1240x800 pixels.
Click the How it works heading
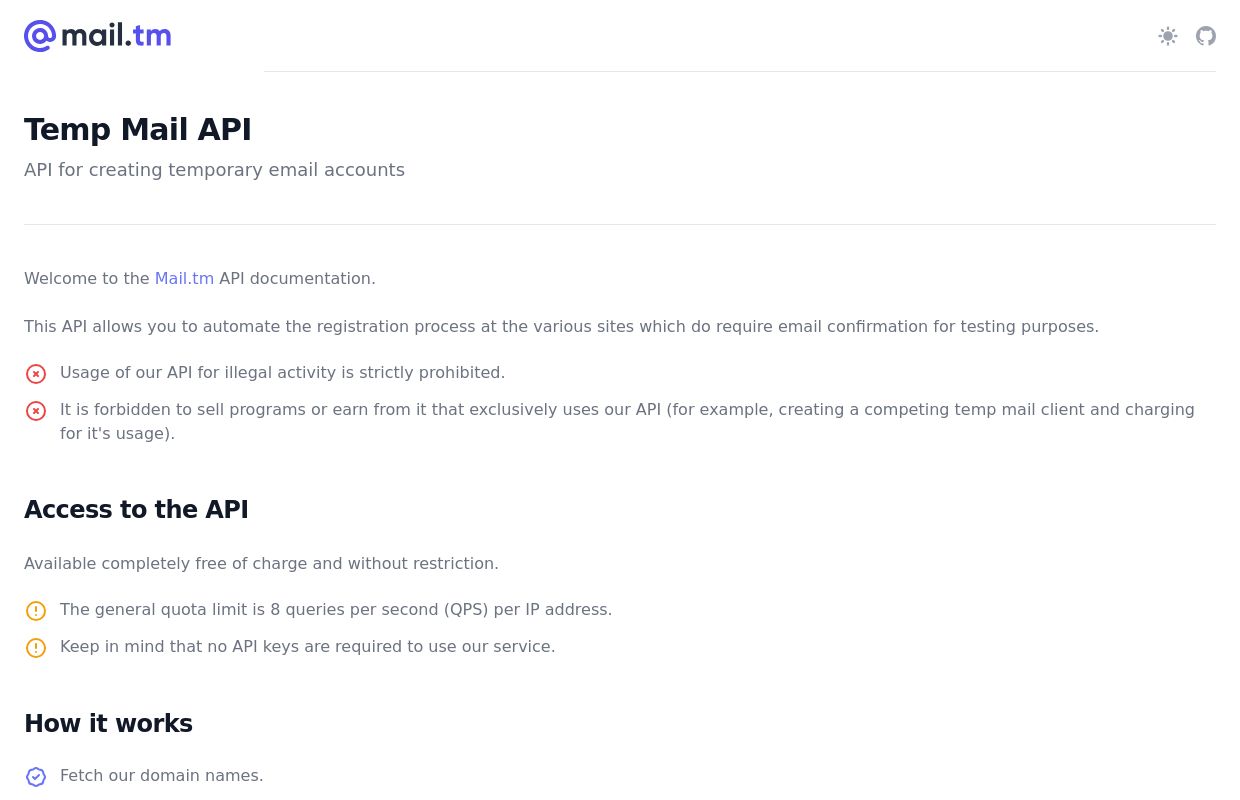pos(108,724)
